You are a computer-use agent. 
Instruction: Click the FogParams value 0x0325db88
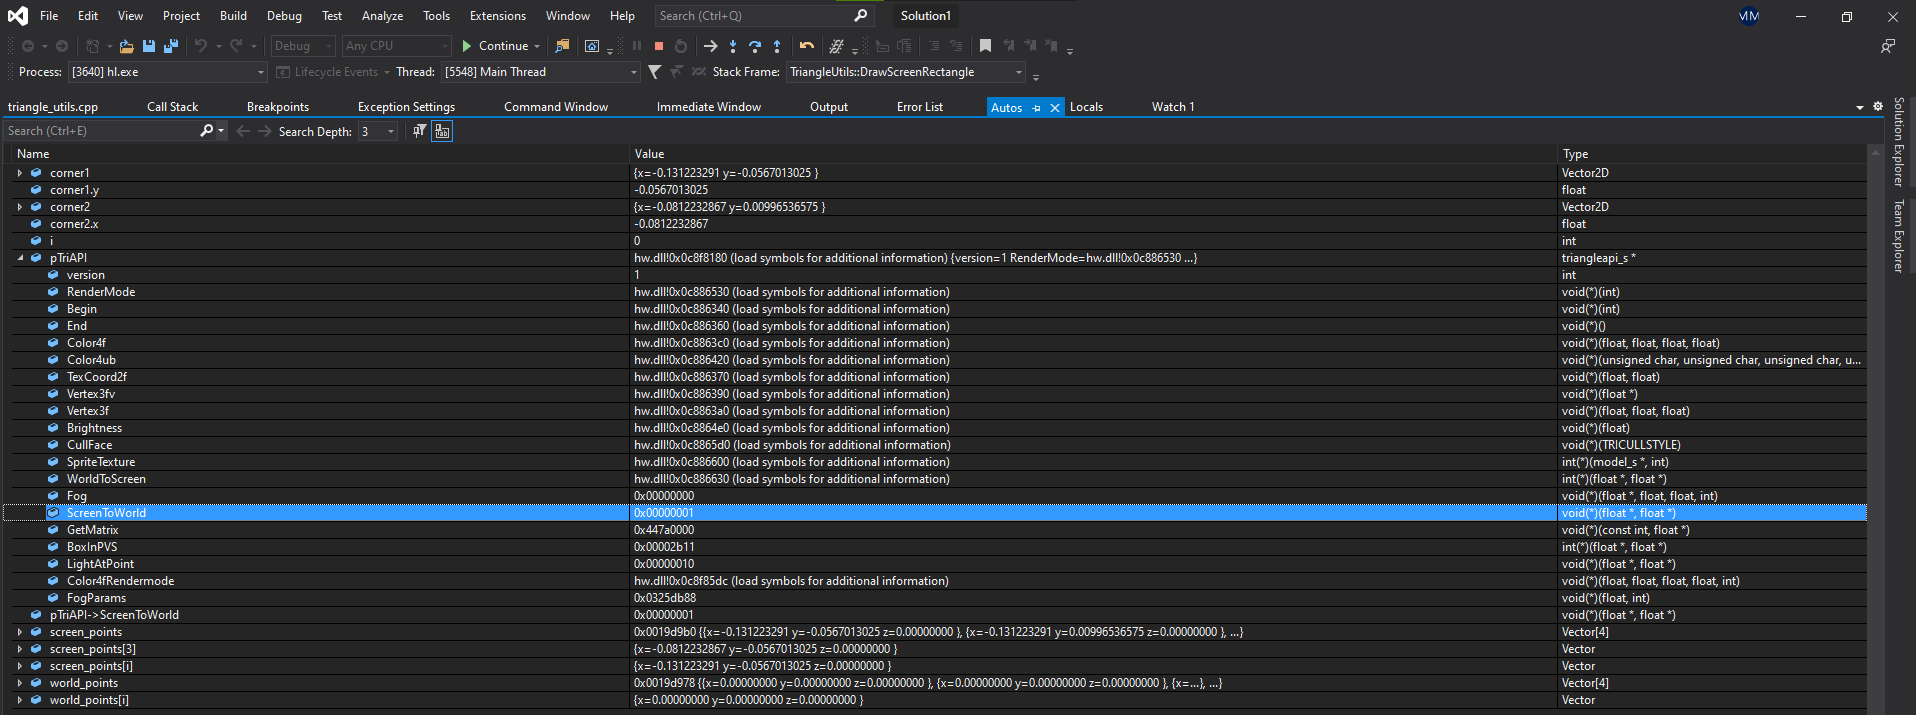coord(665,598)
